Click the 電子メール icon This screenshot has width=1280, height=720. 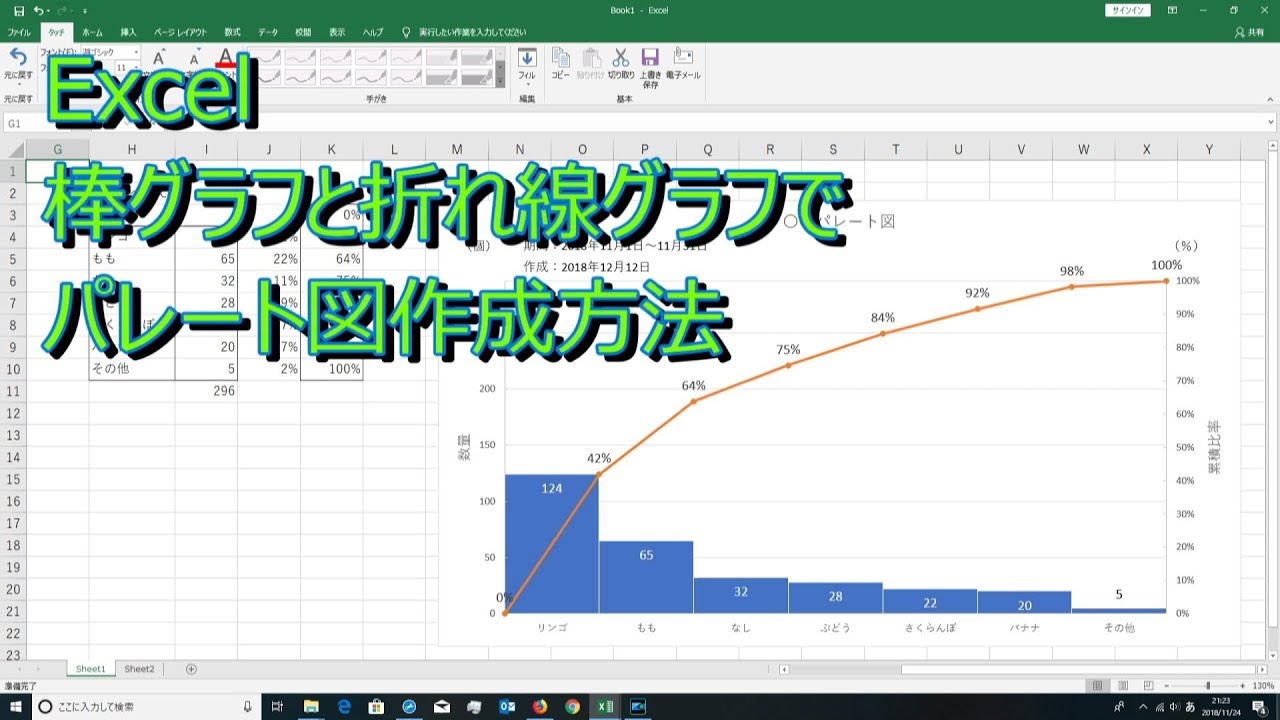coord(683,57)
